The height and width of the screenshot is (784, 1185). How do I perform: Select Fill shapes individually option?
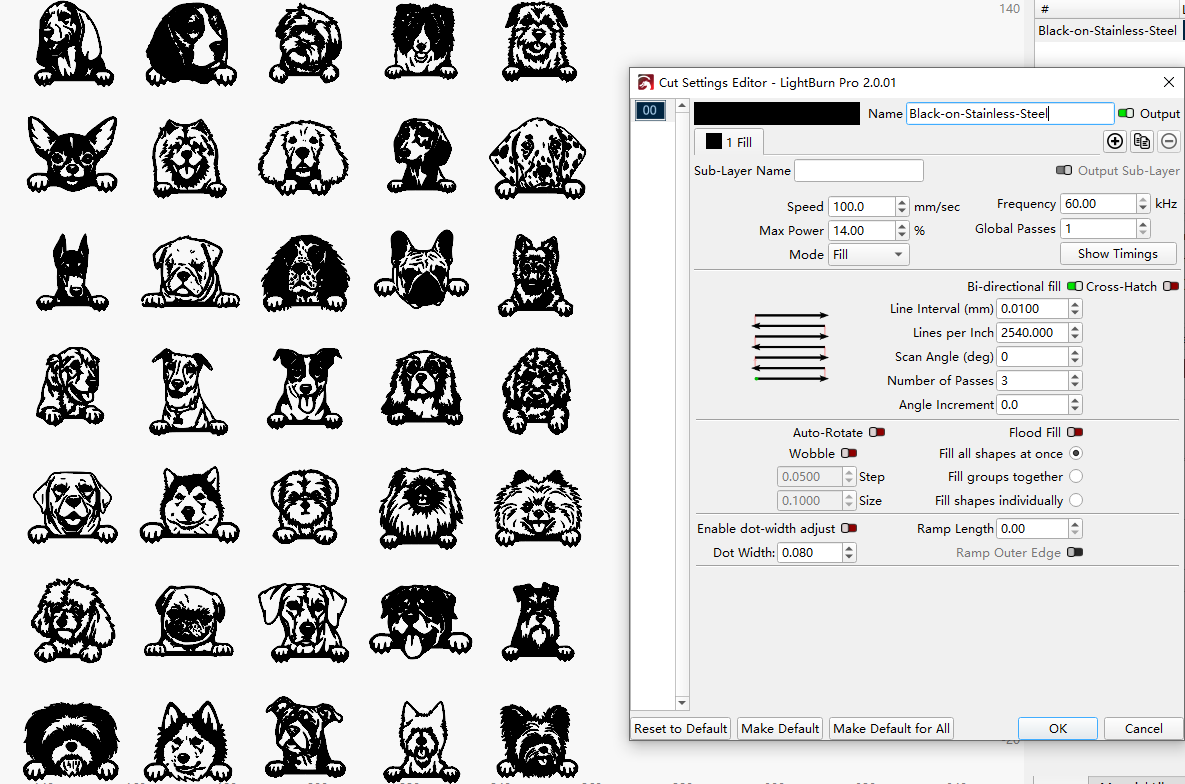(1076, 501)
